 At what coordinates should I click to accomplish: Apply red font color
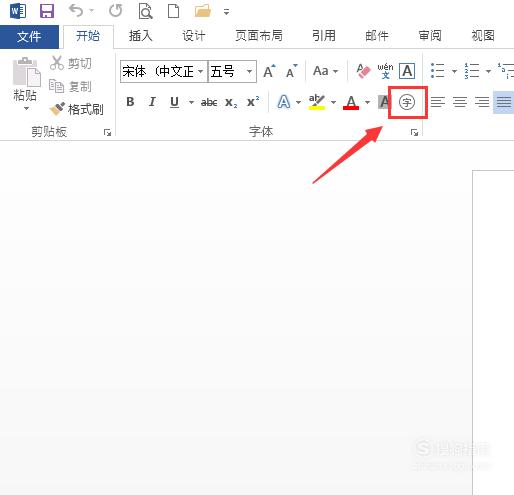(x=351, y=102)
